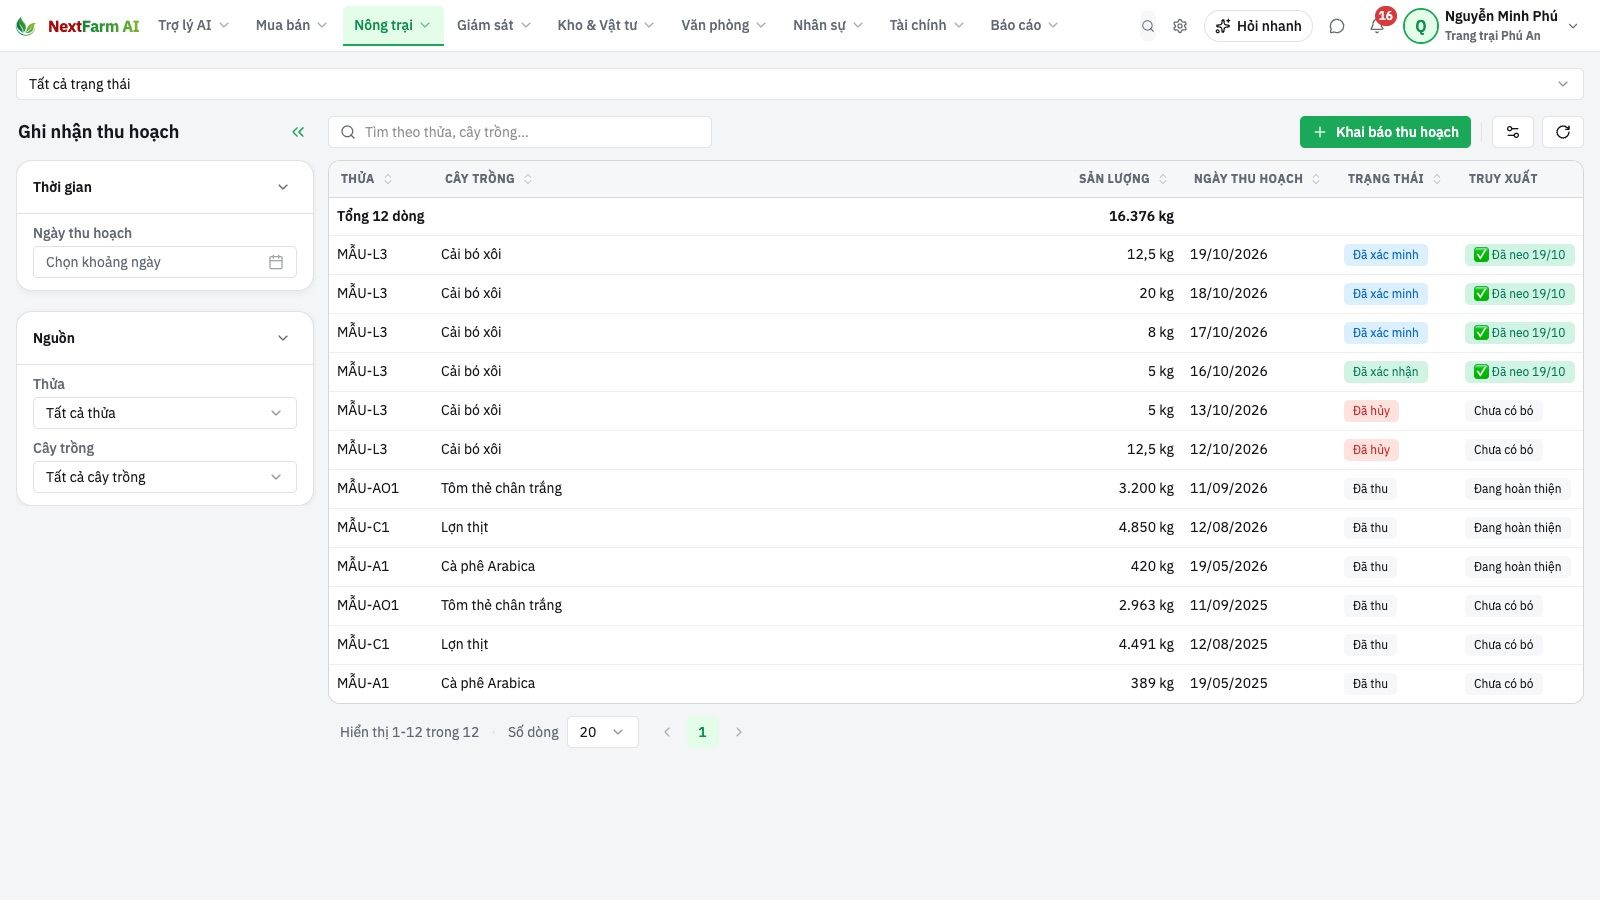This screenshot has height=900, width=1600.
Task: Click the Đã xác nhận status badge
Action: 1385,372
